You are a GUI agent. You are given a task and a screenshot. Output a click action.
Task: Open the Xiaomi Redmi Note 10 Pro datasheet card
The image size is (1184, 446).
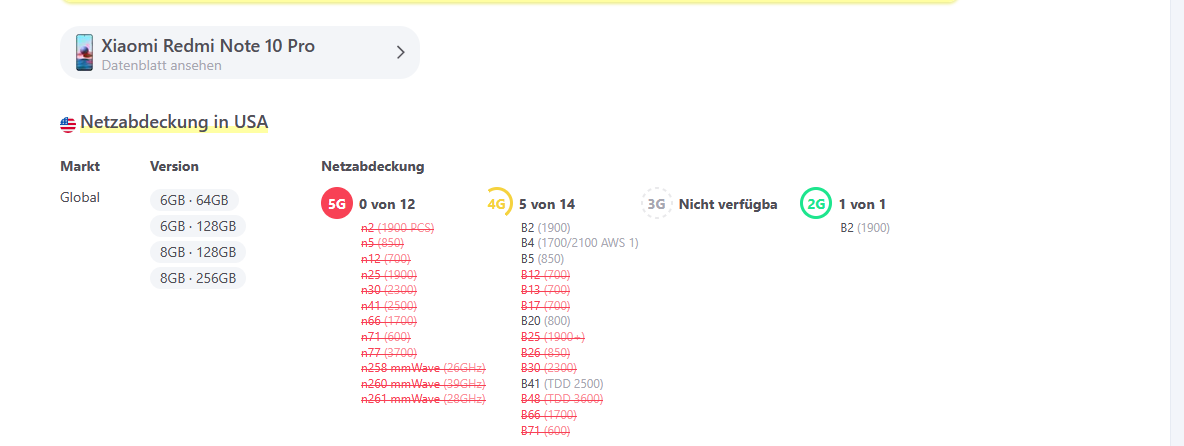[x=239, y=53]
